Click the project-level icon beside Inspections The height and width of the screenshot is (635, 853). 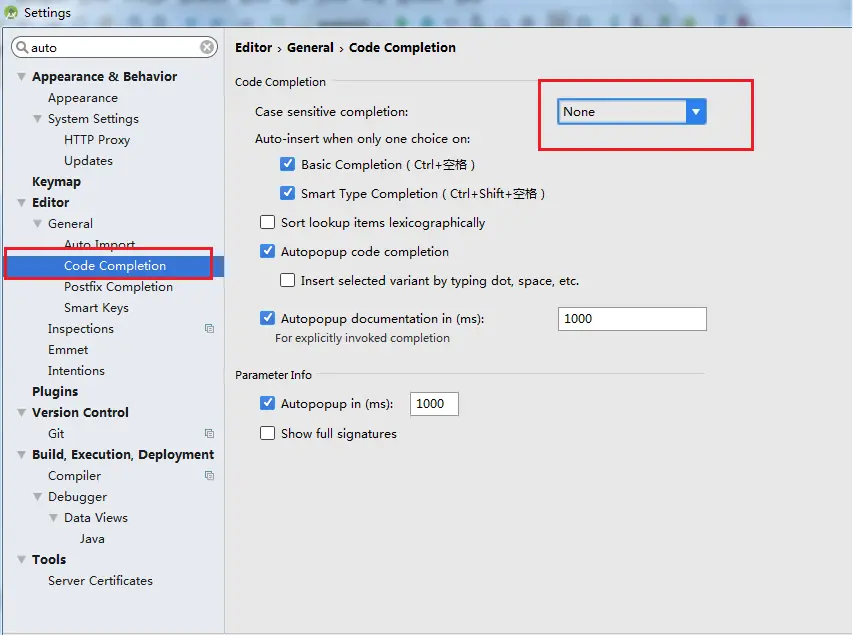coord(209,328)
